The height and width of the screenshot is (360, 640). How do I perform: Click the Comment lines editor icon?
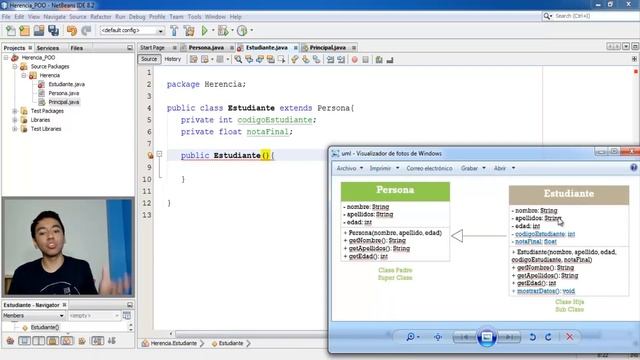point(379,60)
